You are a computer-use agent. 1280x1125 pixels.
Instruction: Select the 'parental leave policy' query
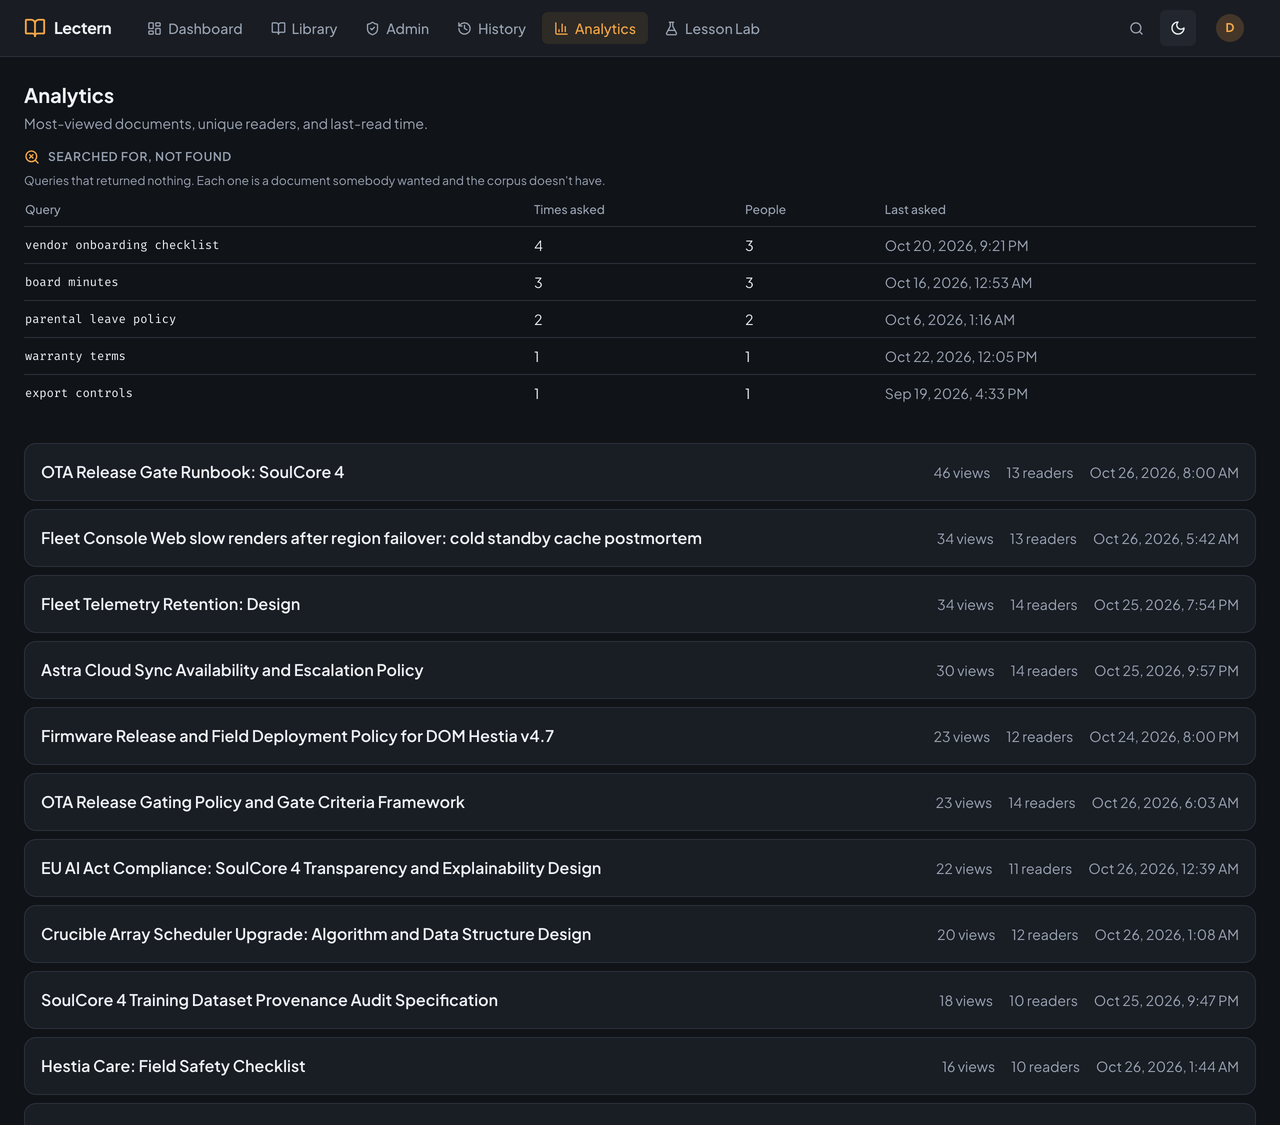(x=100, y=319)
